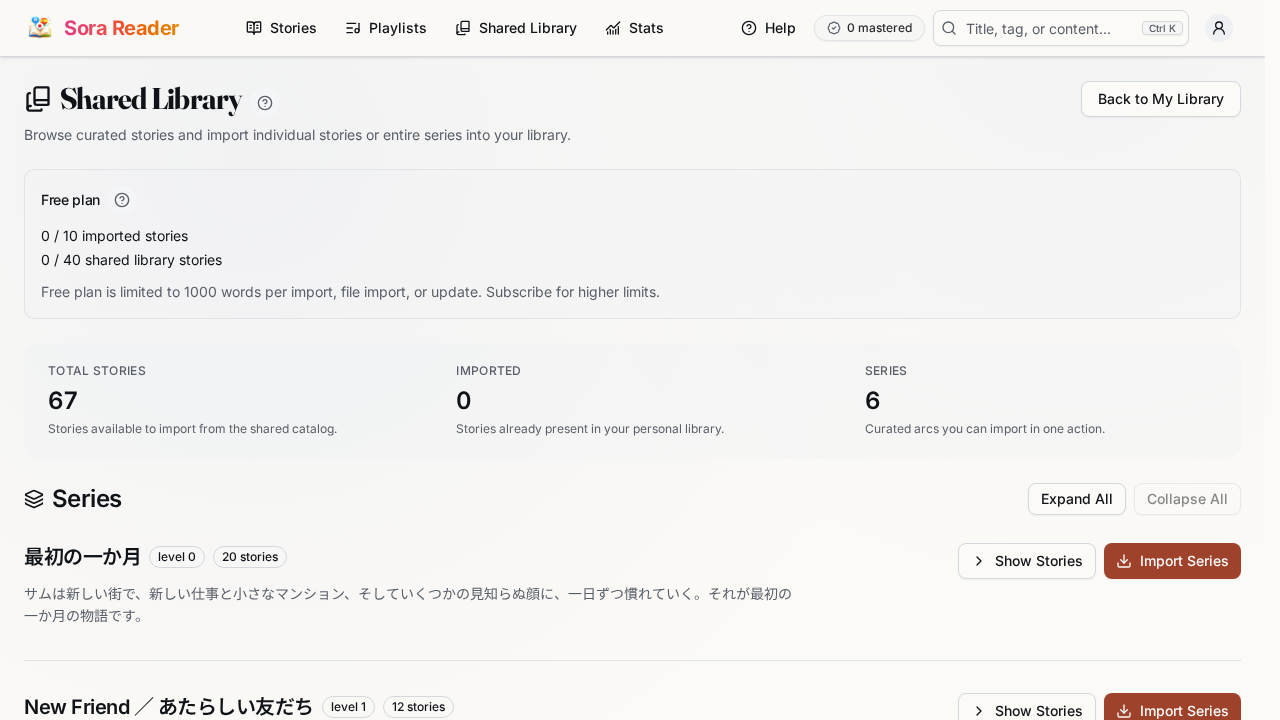1280x720 pixels.
Task: Import the New Friend series
Action: coord(1172,707)
